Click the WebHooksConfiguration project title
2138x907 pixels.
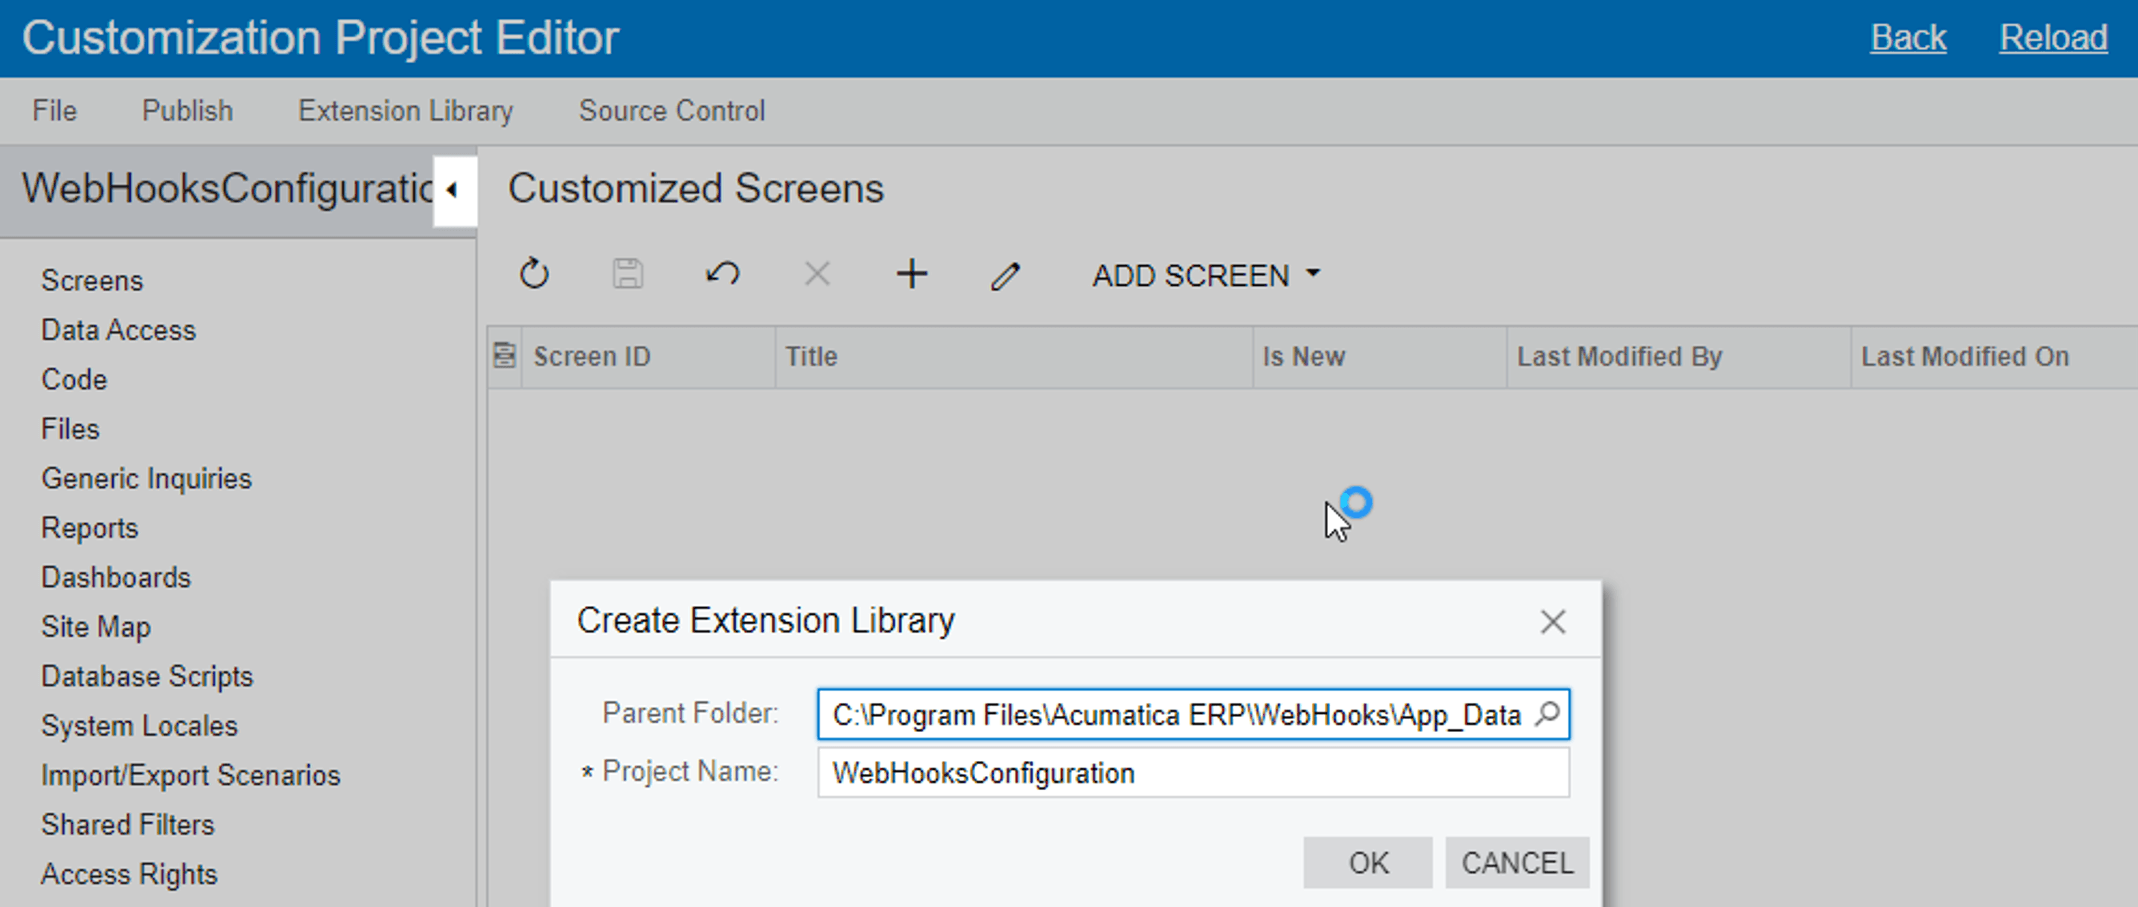click(x=228, y=189)
